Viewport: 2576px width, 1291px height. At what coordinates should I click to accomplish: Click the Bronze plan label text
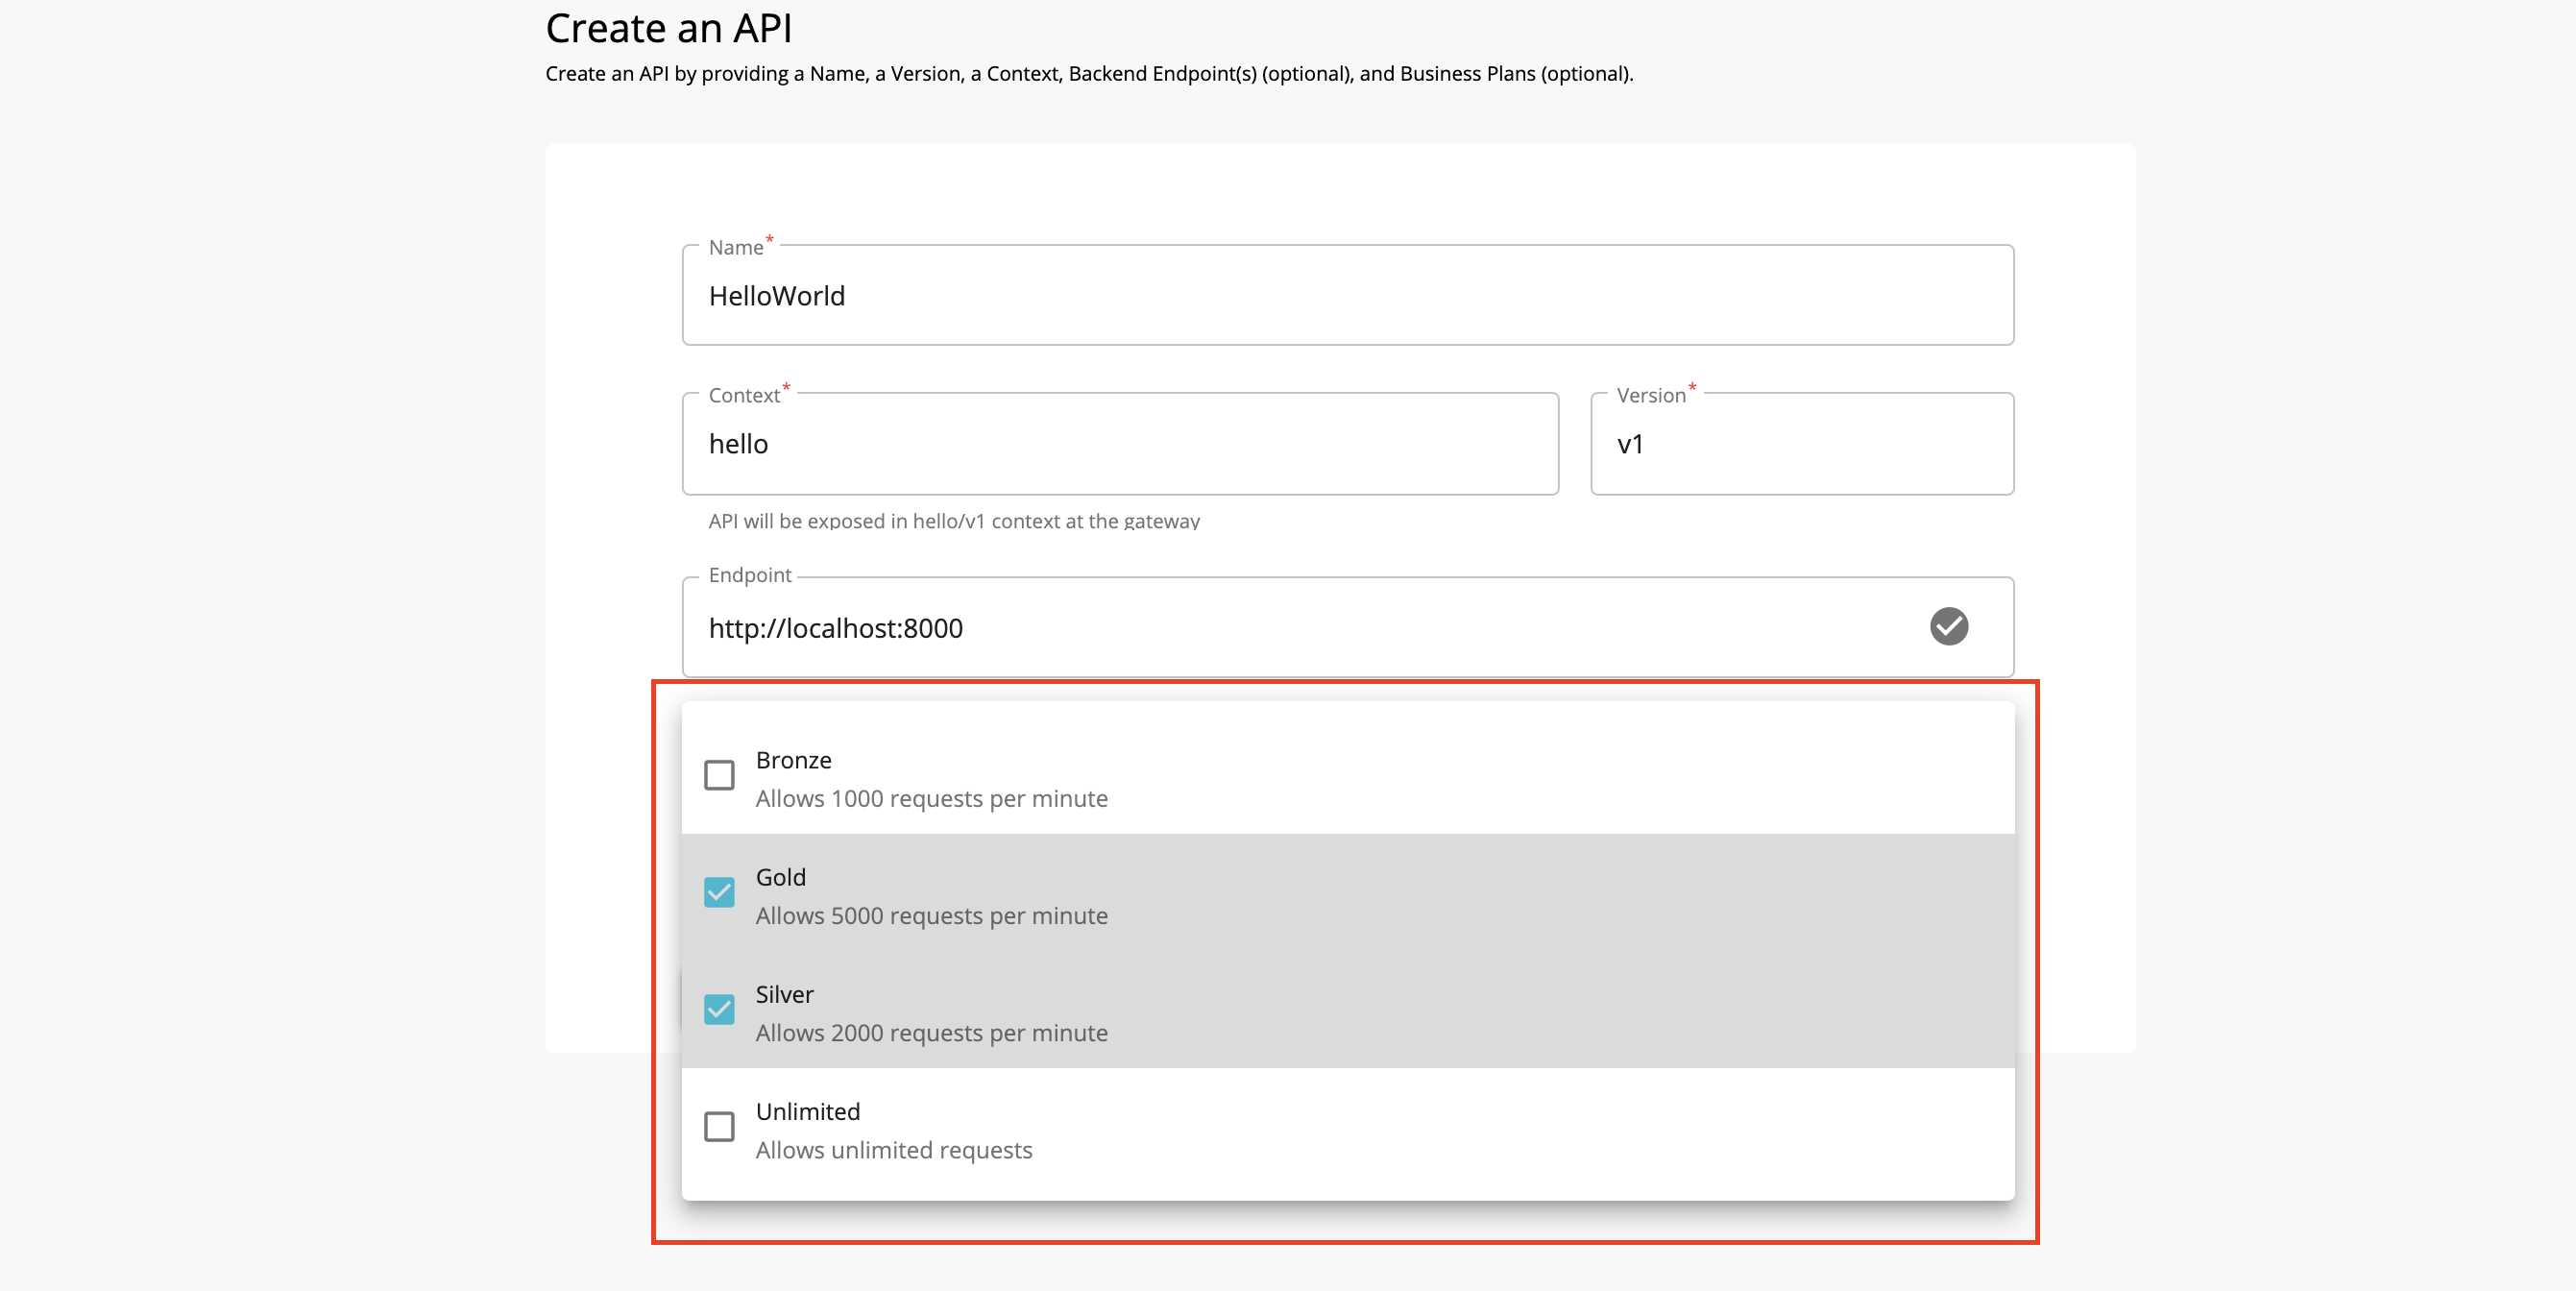tap(793, 760)
